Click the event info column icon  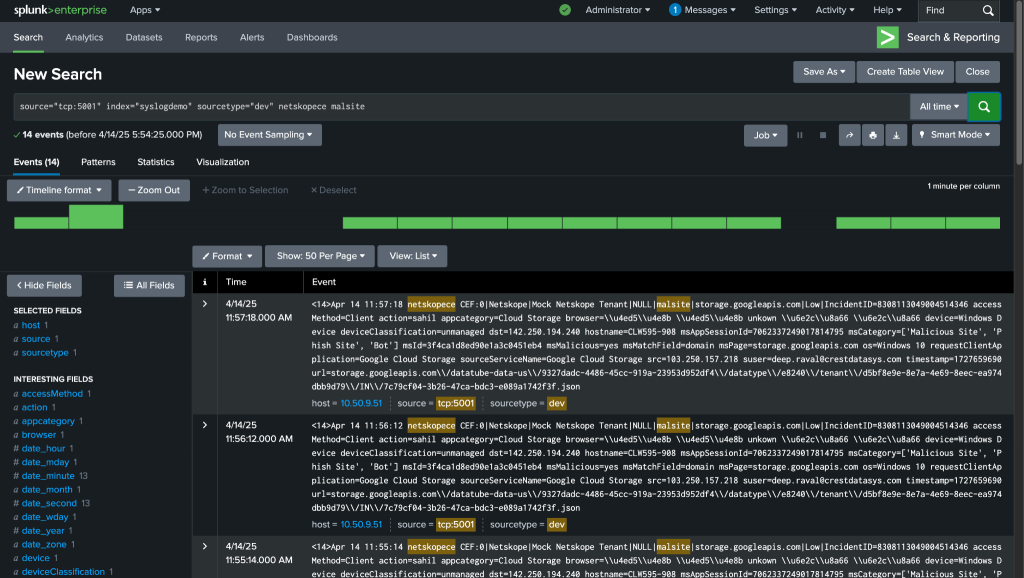[x=204, y=282]
